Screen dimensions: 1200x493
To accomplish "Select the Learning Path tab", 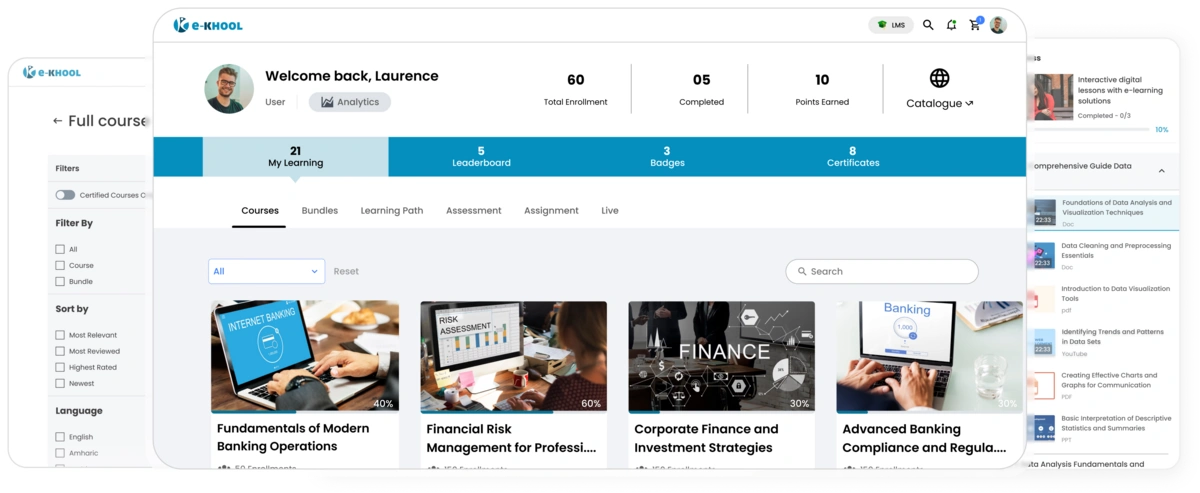I will (x=392, y=211).
